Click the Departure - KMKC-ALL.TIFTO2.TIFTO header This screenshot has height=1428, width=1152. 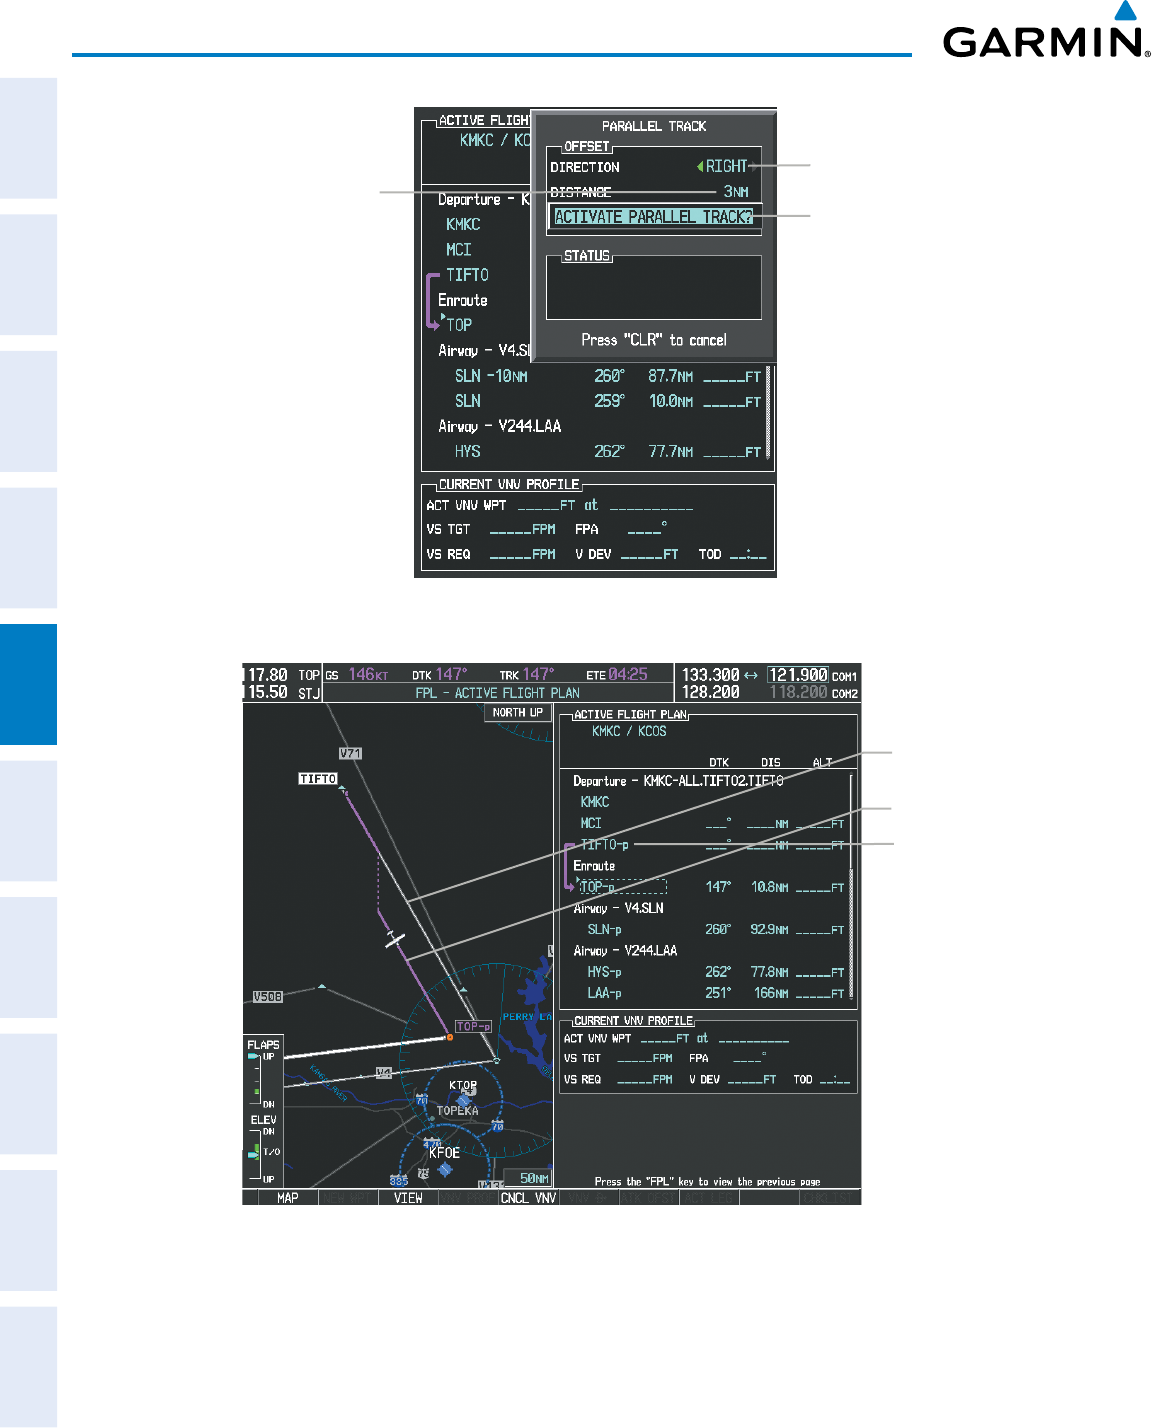pos(678,780)
